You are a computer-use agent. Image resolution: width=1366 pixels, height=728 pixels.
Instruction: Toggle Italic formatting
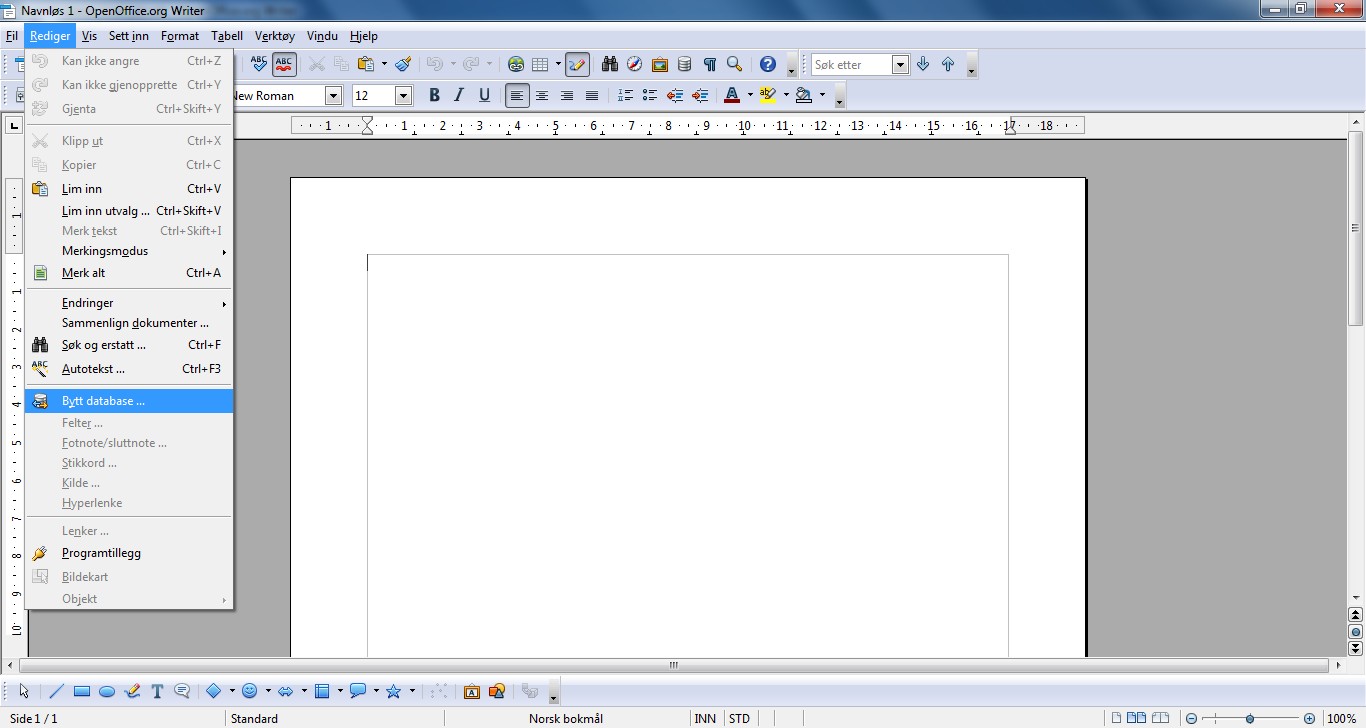coord(459,96)
